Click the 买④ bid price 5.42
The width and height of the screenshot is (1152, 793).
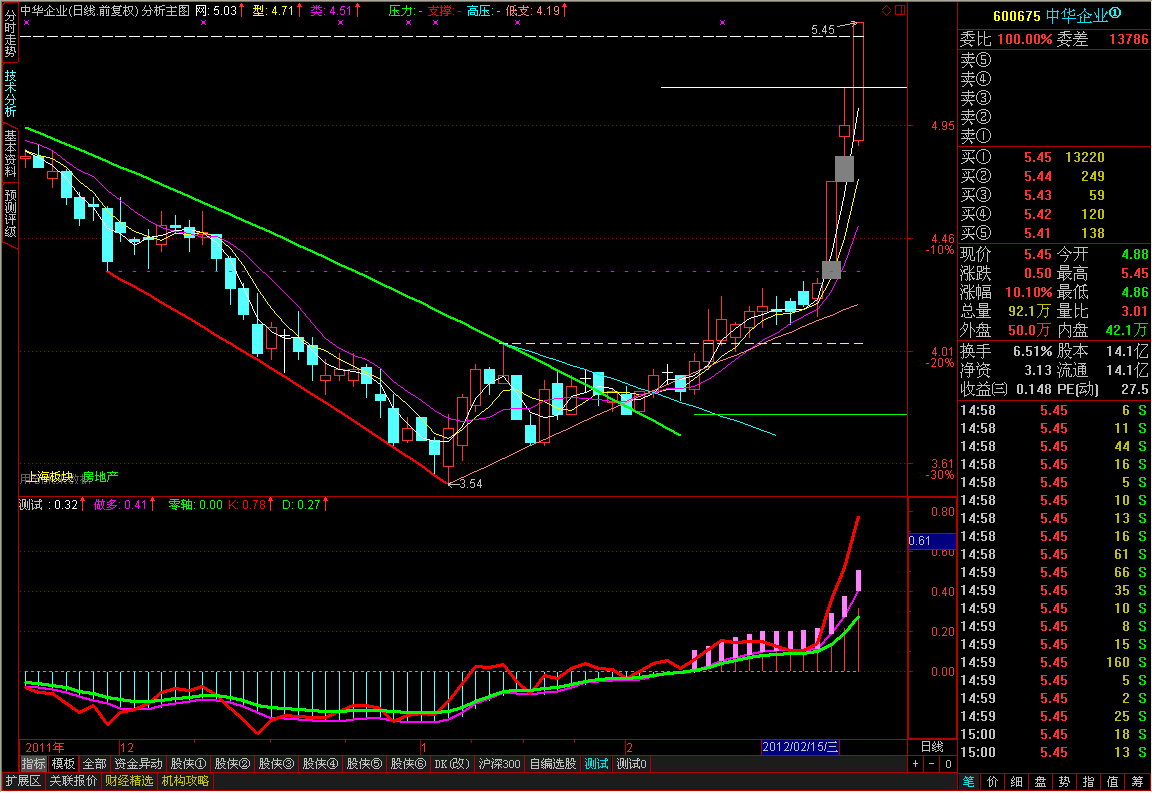coord(1037,215)
